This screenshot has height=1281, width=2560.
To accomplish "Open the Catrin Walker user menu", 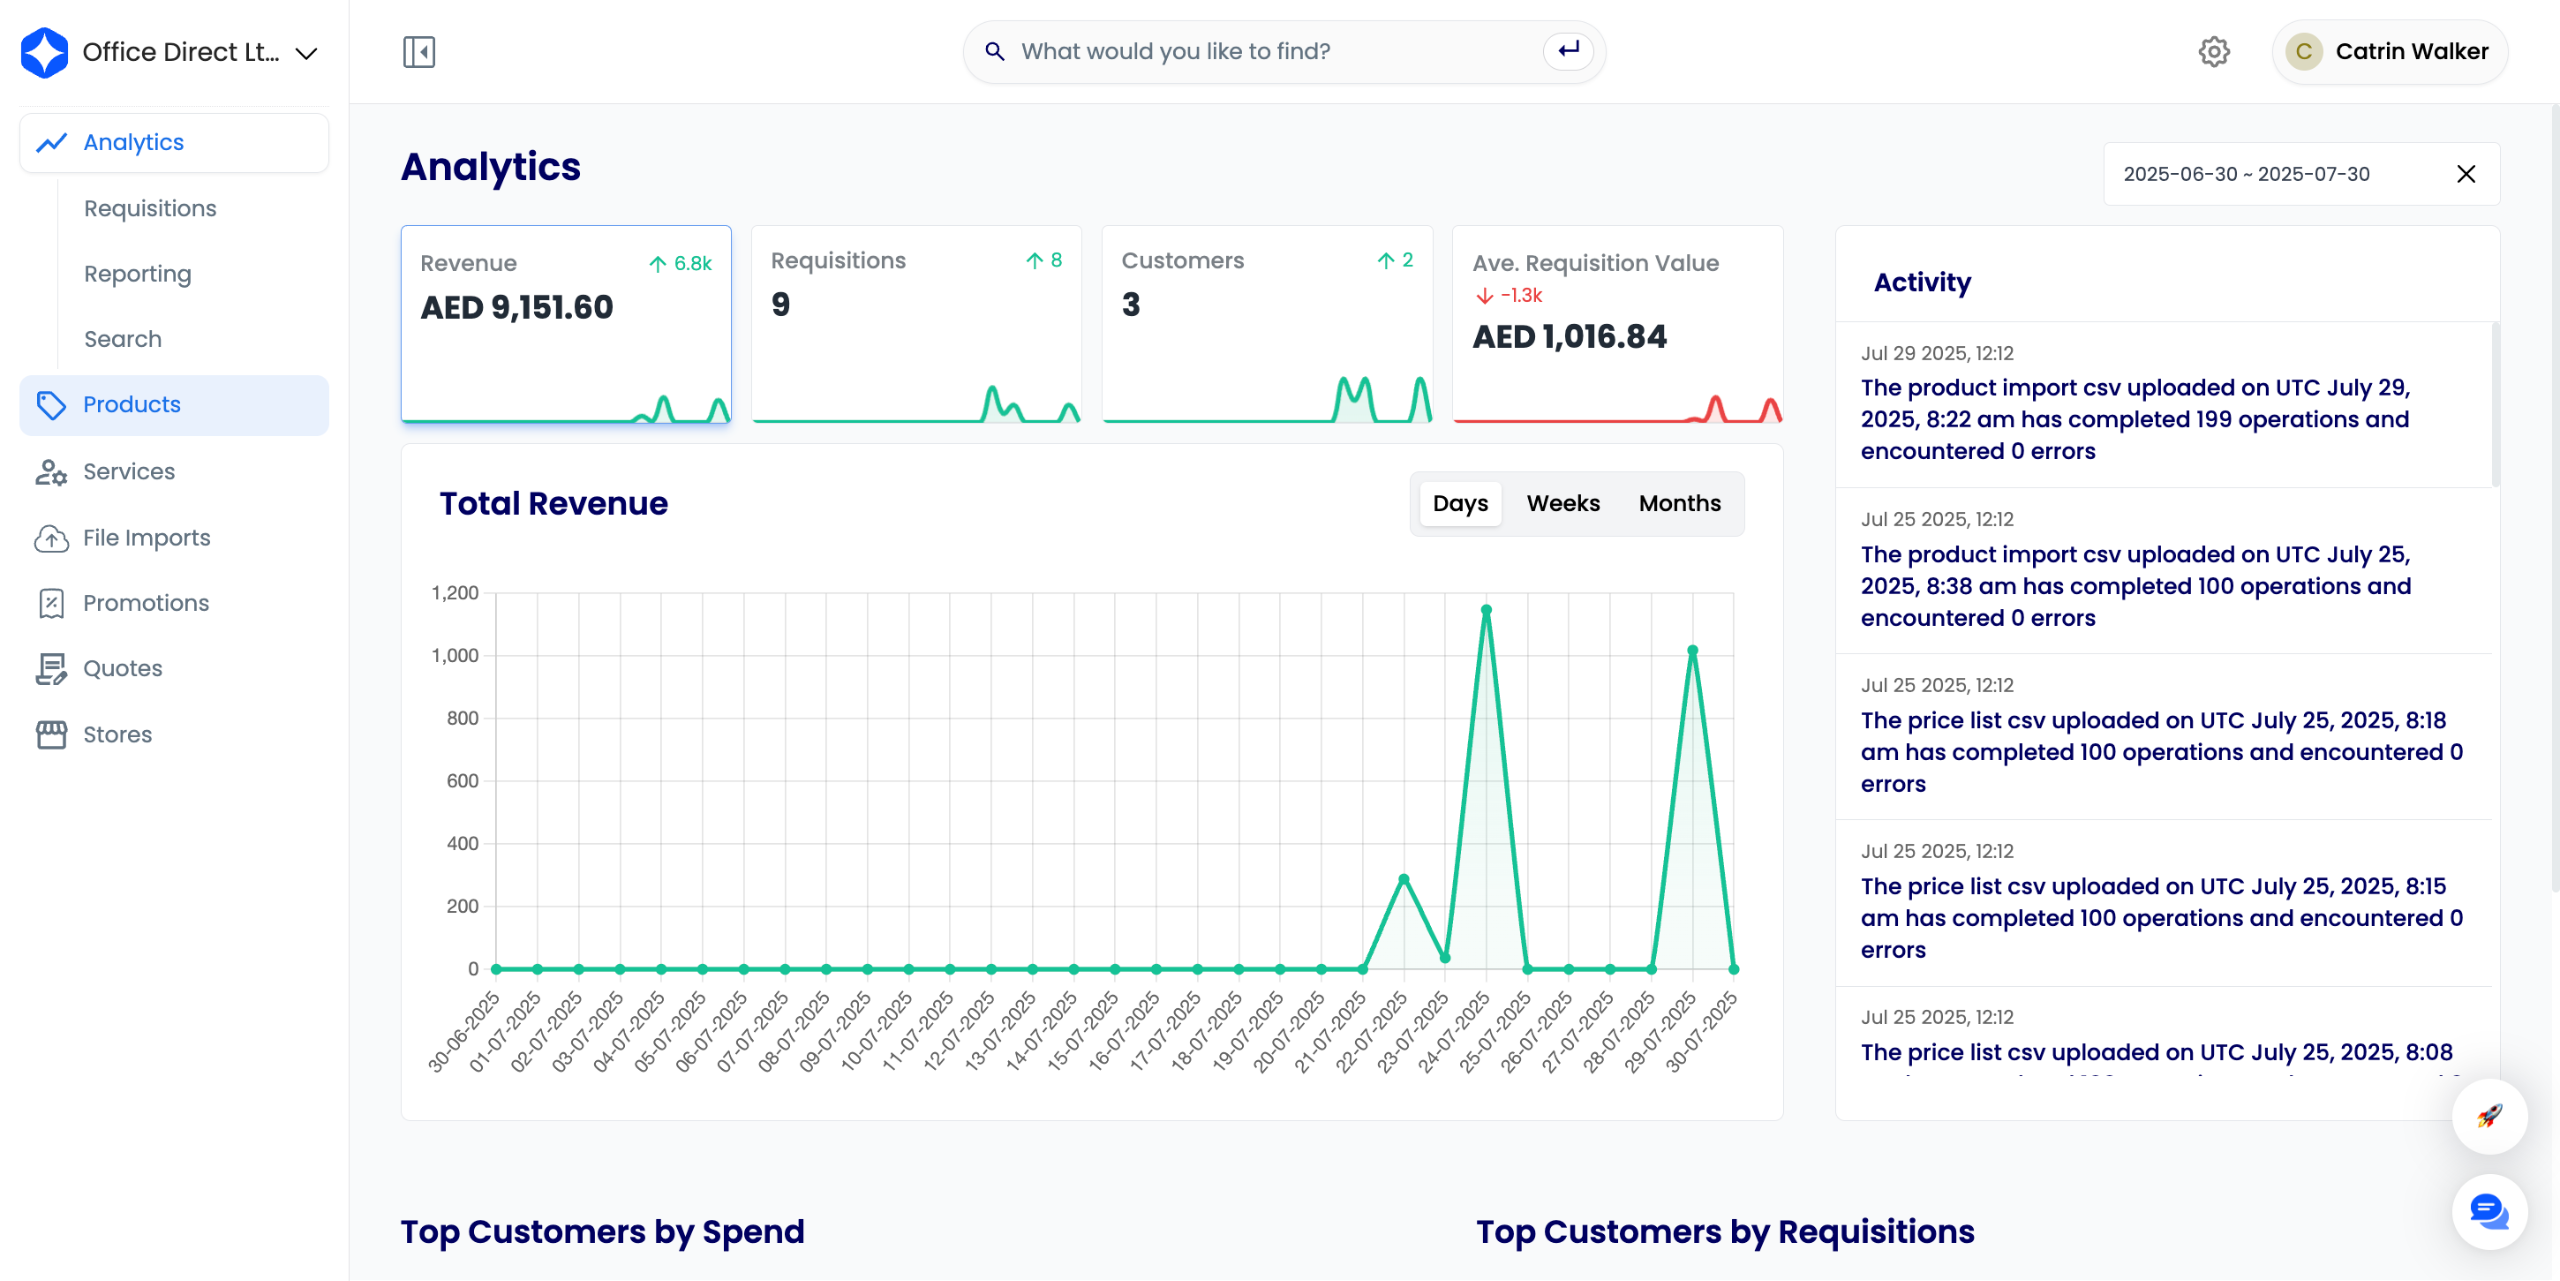I will pos(2390,52).
